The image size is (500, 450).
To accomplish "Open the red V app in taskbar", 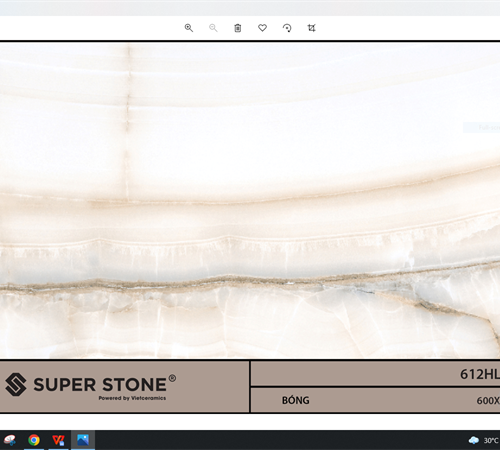I will tap(58, 440).
